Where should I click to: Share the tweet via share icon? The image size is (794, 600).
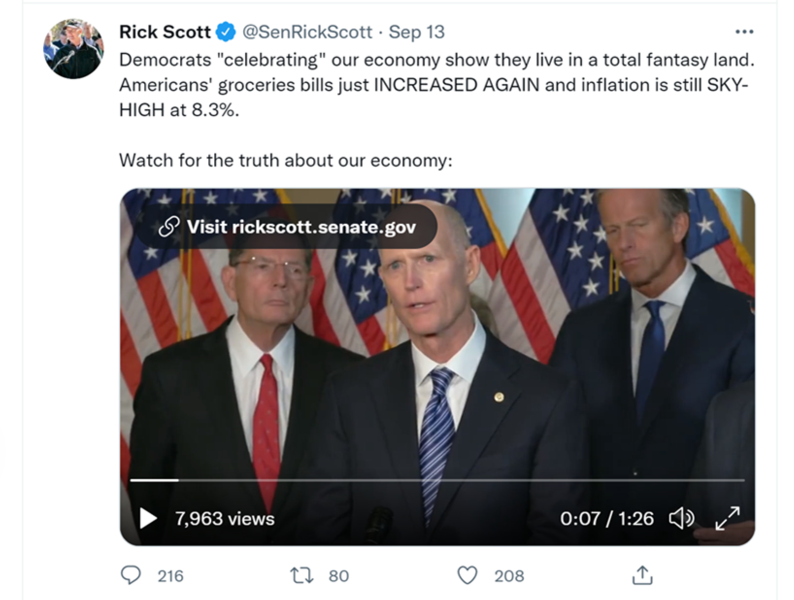click(x=643, y=575)
